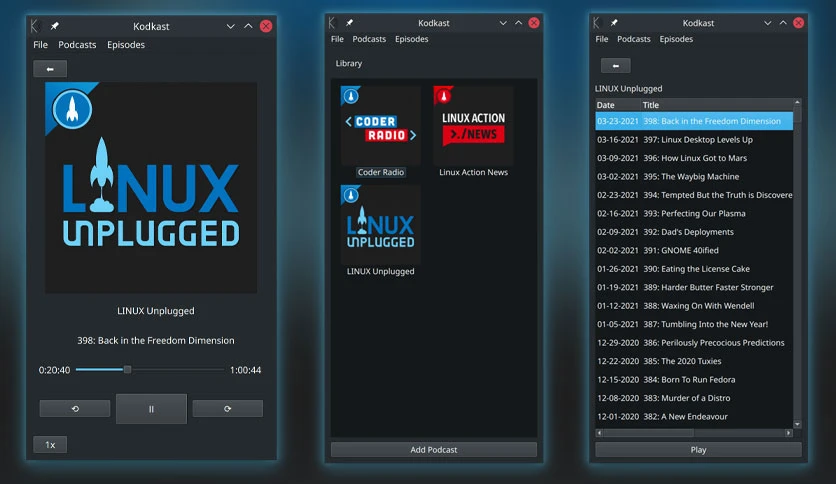Select episode 388: Waxing On With Wendell

coord(694,305)
